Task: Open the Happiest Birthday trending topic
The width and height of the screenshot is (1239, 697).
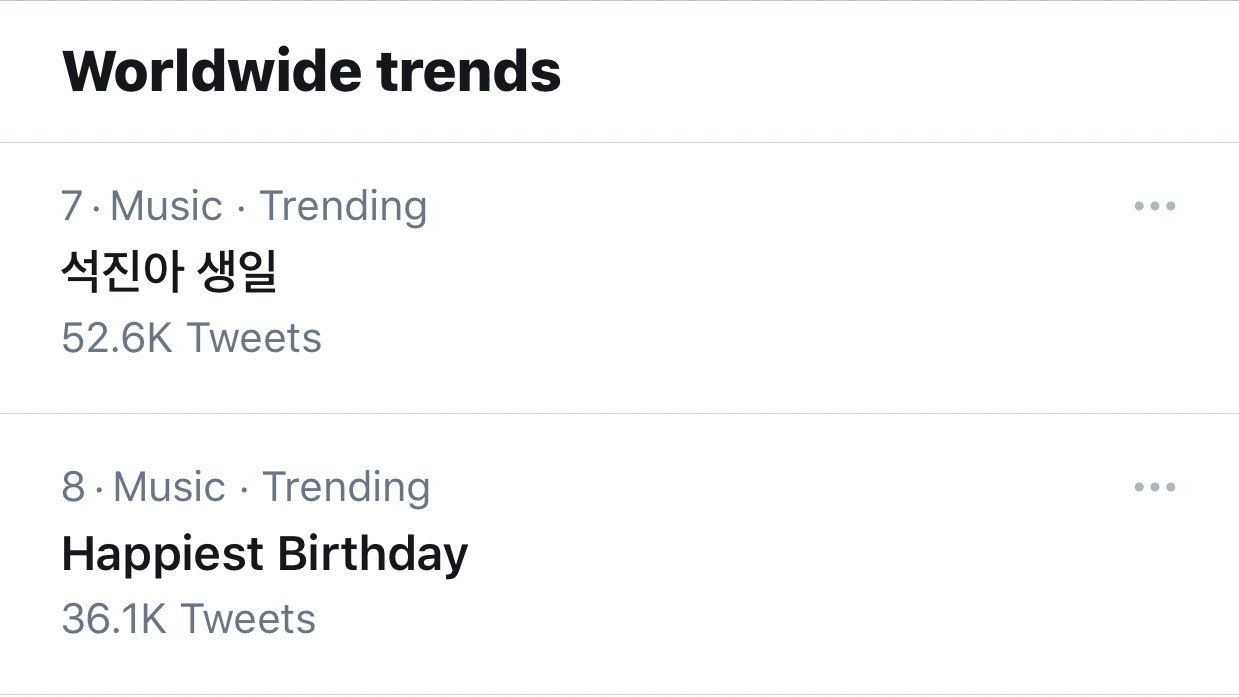Action: pyautogui.click(x=264, y=554)
